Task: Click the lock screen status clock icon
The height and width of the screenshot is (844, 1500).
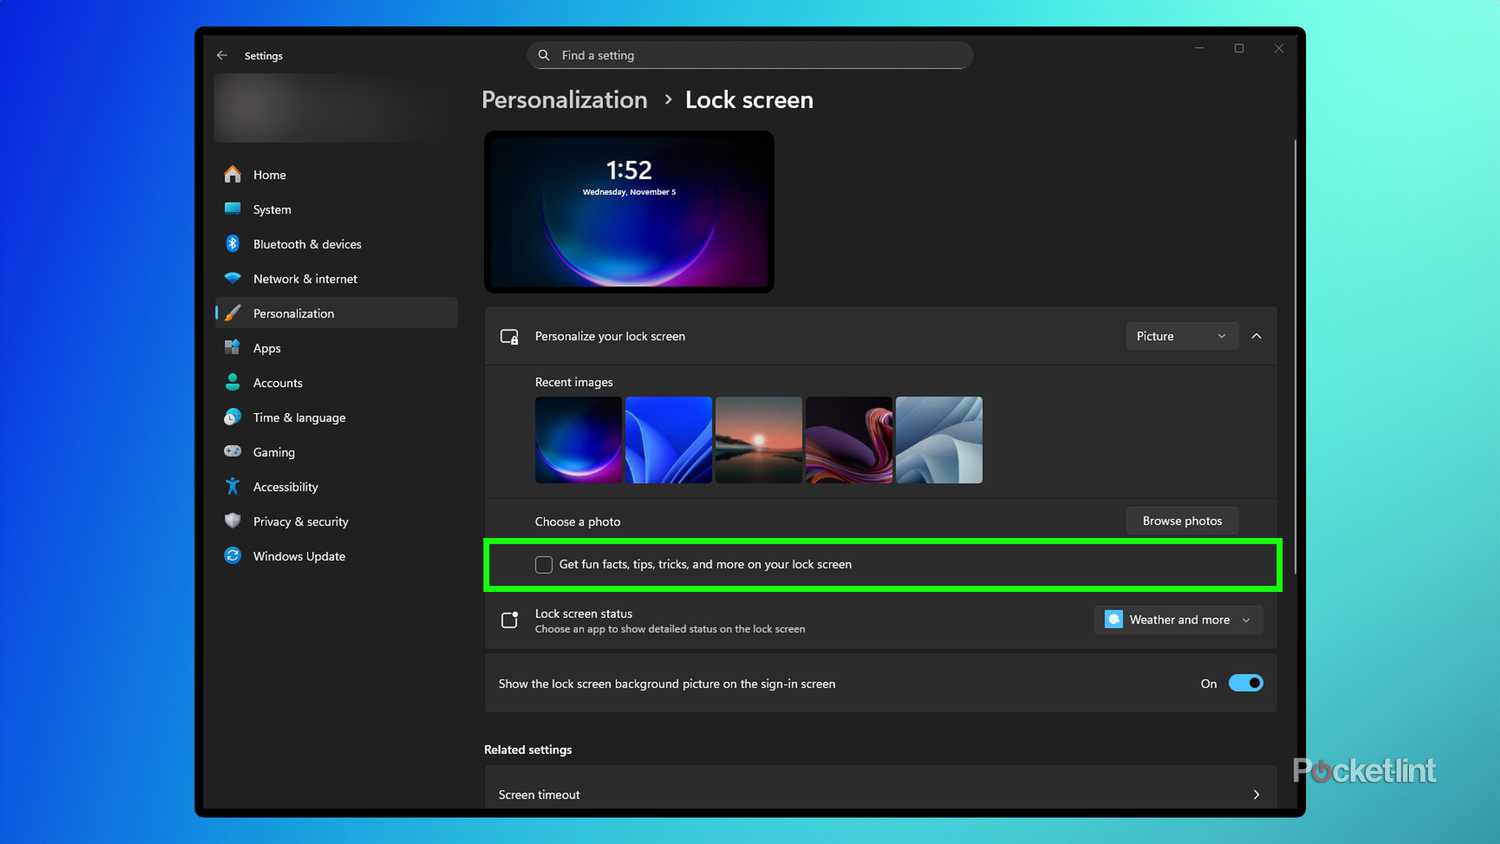Action: 509,620
